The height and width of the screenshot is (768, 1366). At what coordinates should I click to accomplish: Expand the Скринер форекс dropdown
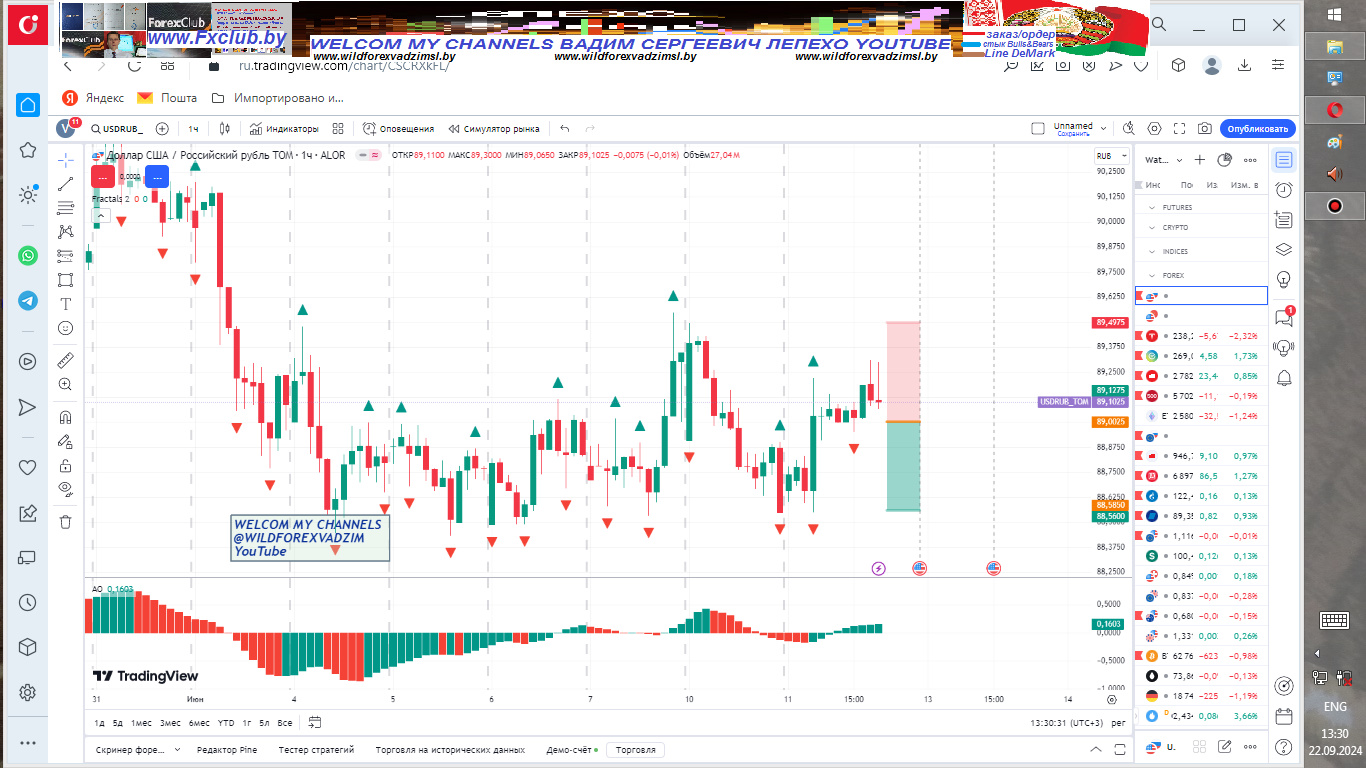click(177, 749)
